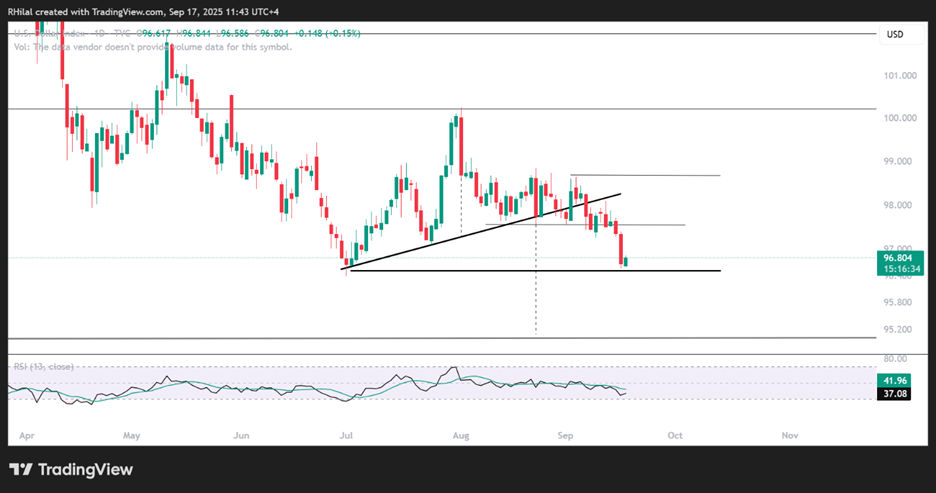Click the Vol indicator legend text
936x493 pixels.
[153, 47]
